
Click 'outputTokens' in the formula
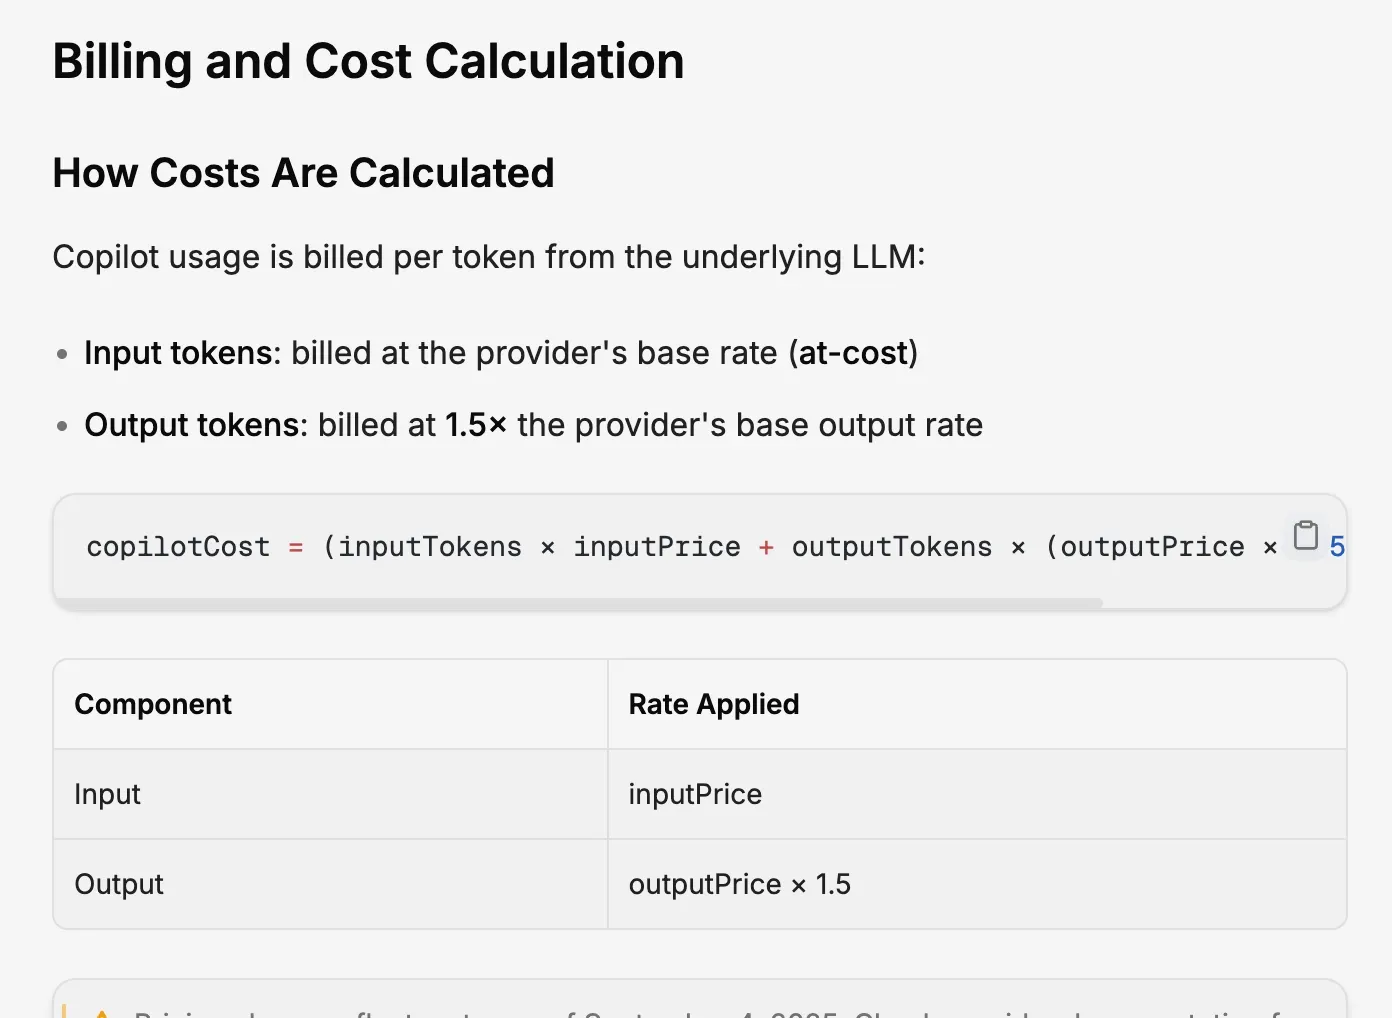pyautogui.click(x=891, y=547)
